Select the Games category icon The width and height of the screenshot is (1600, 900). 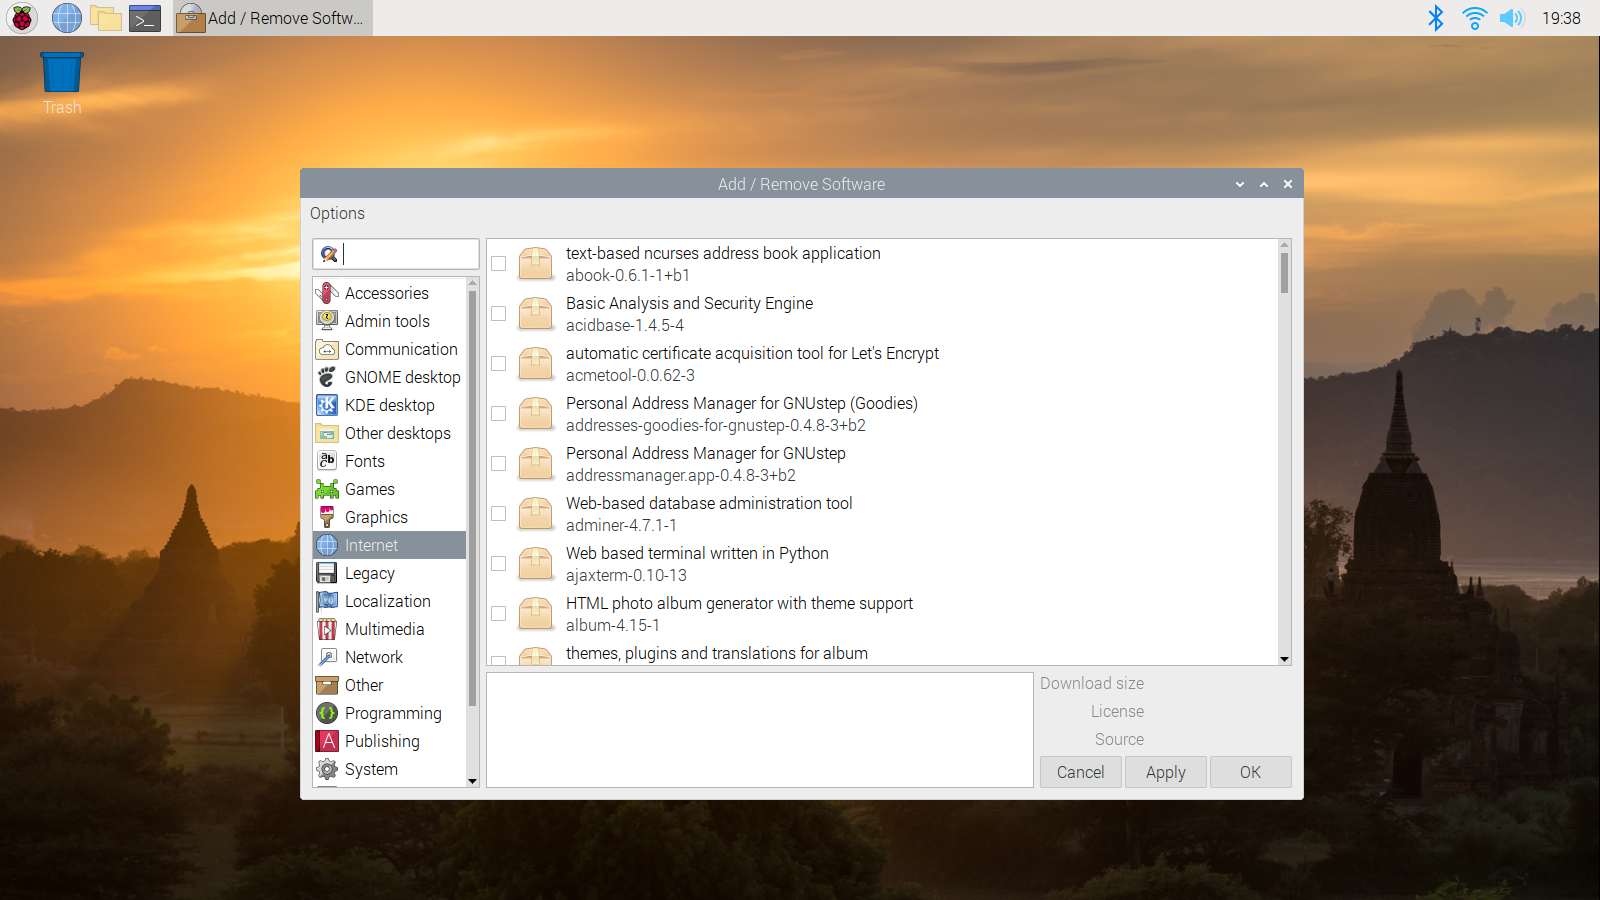327,489
